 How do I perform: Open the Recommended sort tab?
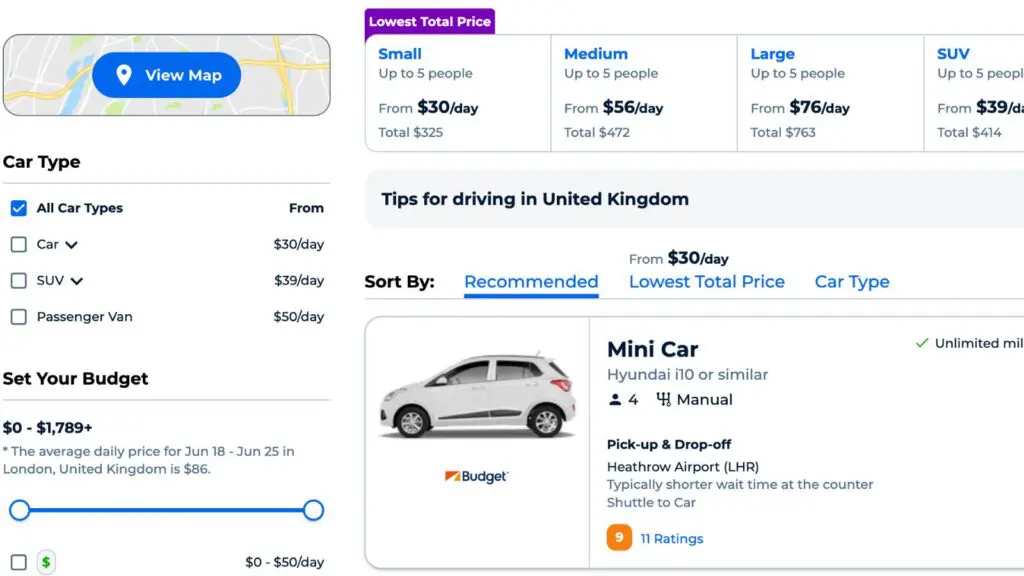(531, 282)
